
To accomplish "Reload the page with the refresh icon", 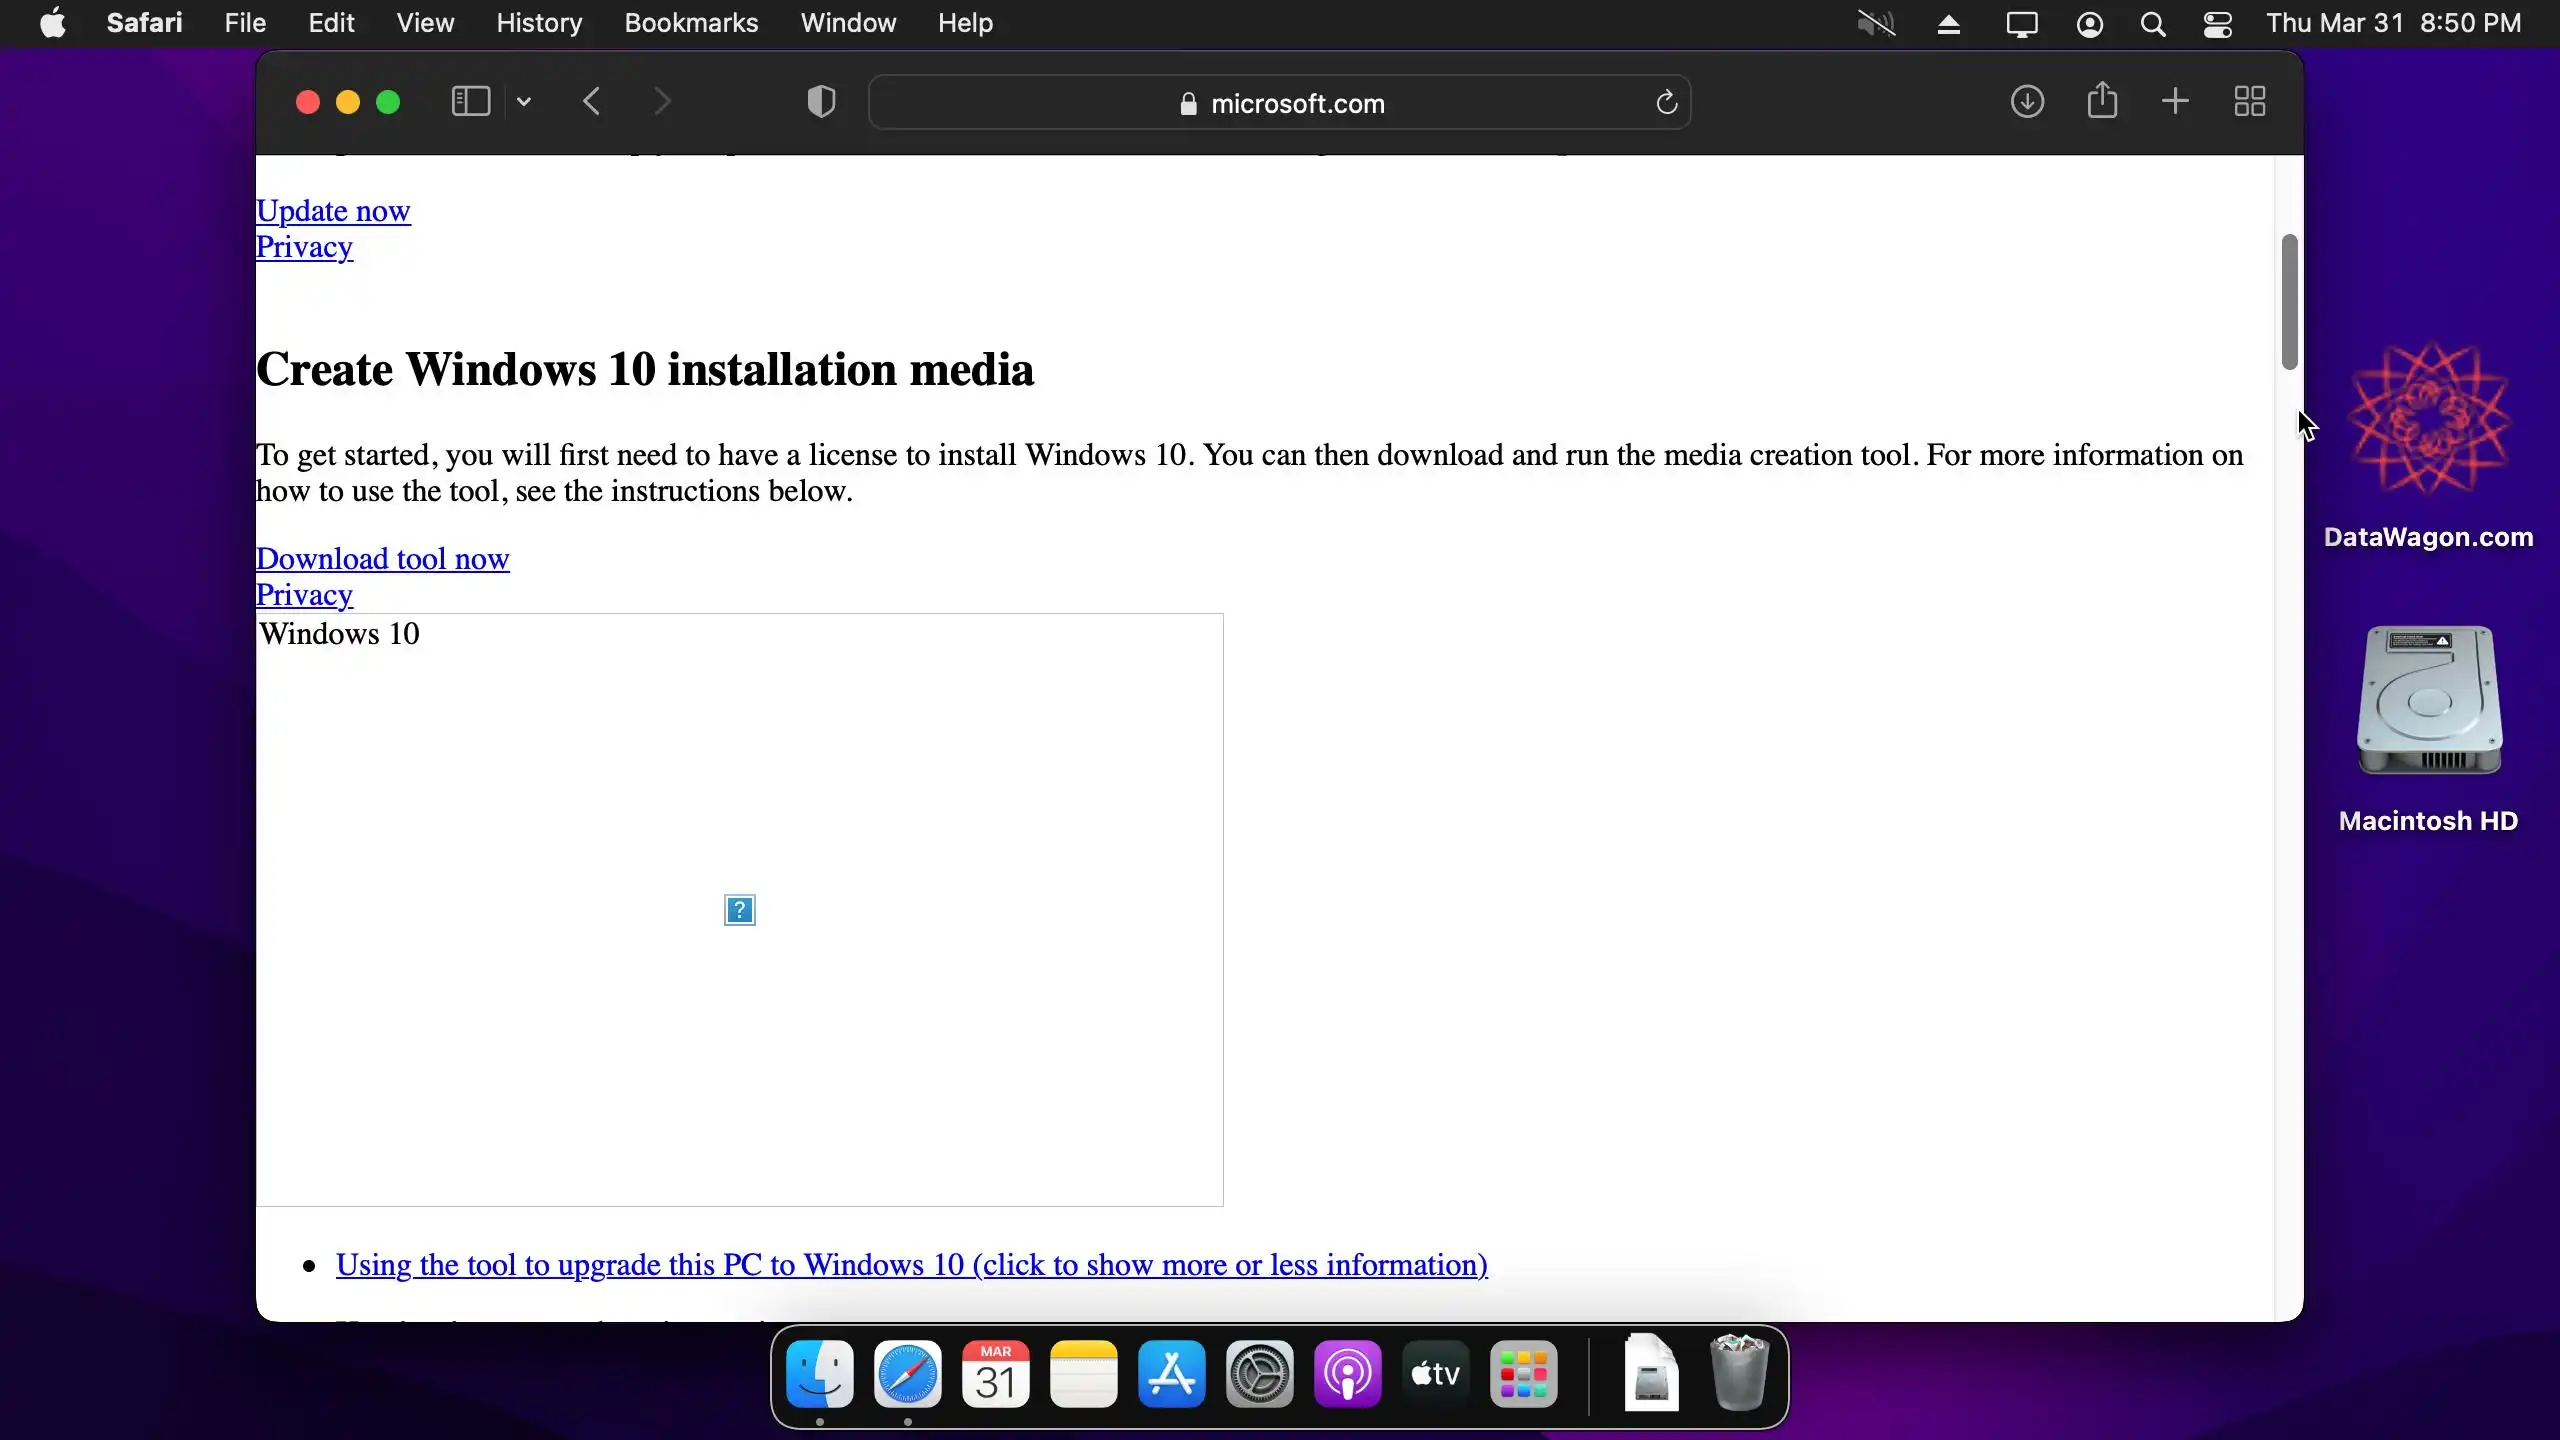I will [1666, 102].
